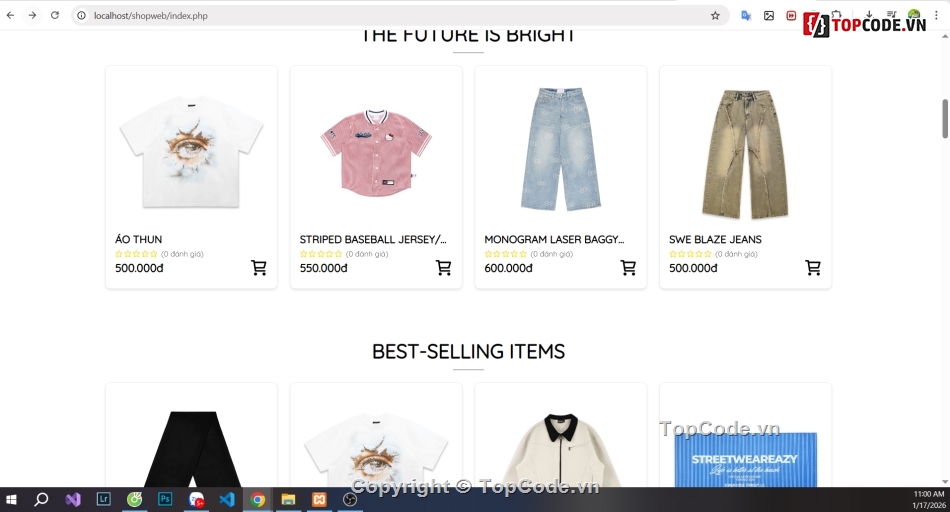This screenshot has height=512, width=950.
Task: Open Visual Studio Code from taskbar
Action: pyautogui.click(x=227, y=499)
